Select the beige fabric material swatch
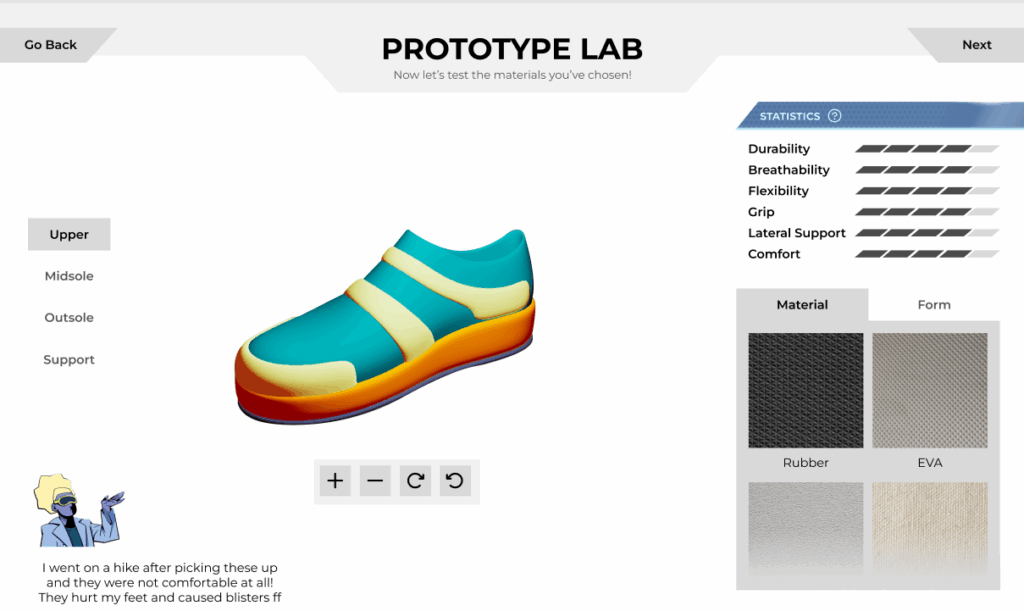1024x611 pixels. pyautogui.click(x=929, y=527)
